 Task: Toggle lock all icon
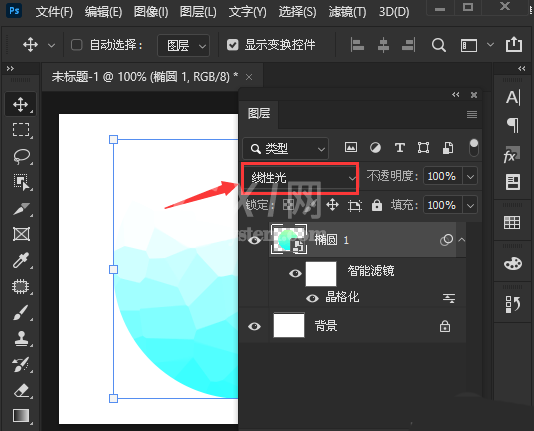[x=377, y=205]
